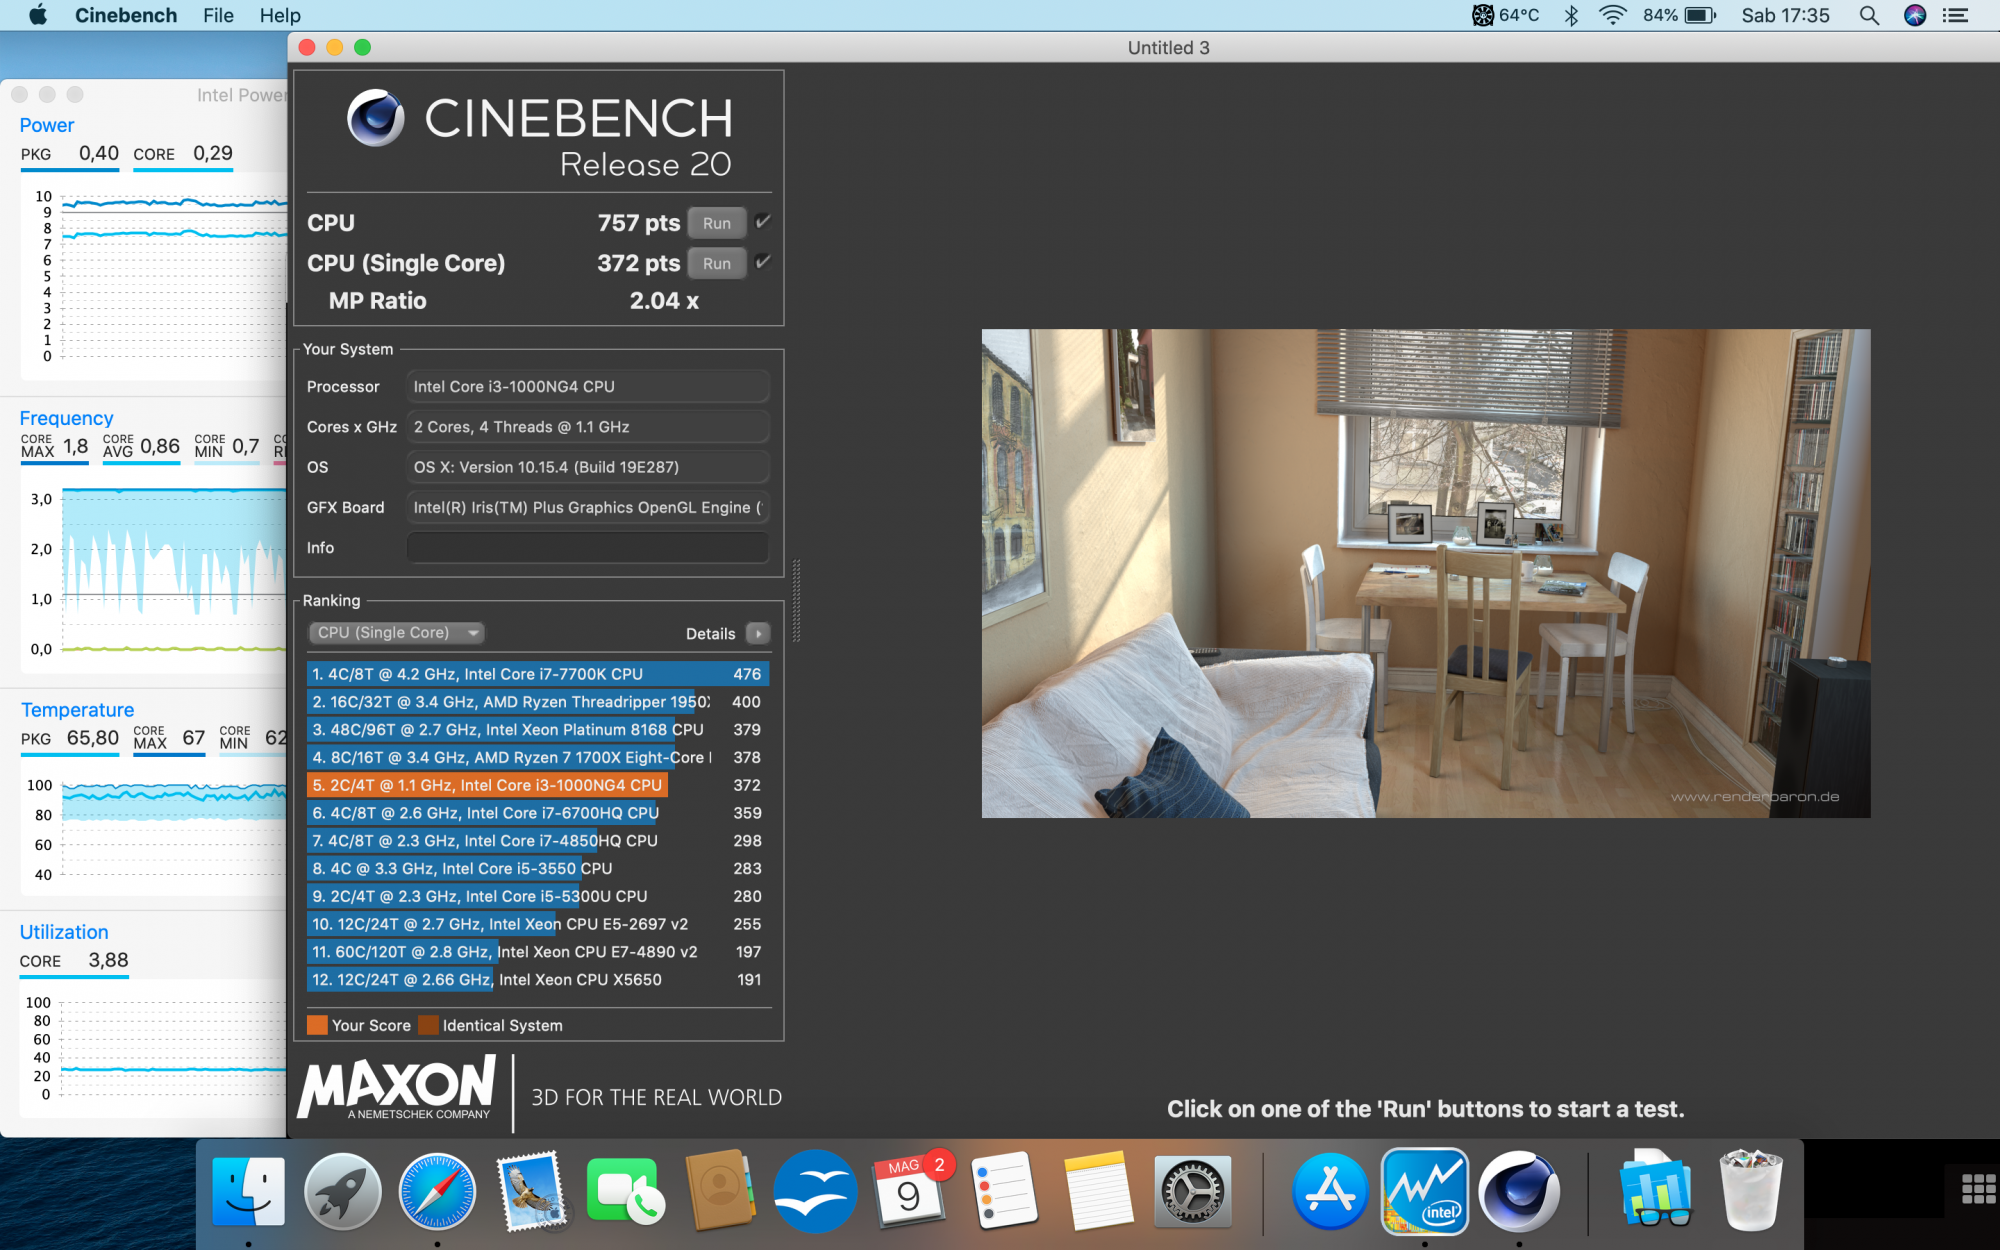Select ranking row Core i5-5300U

point(538,897)
